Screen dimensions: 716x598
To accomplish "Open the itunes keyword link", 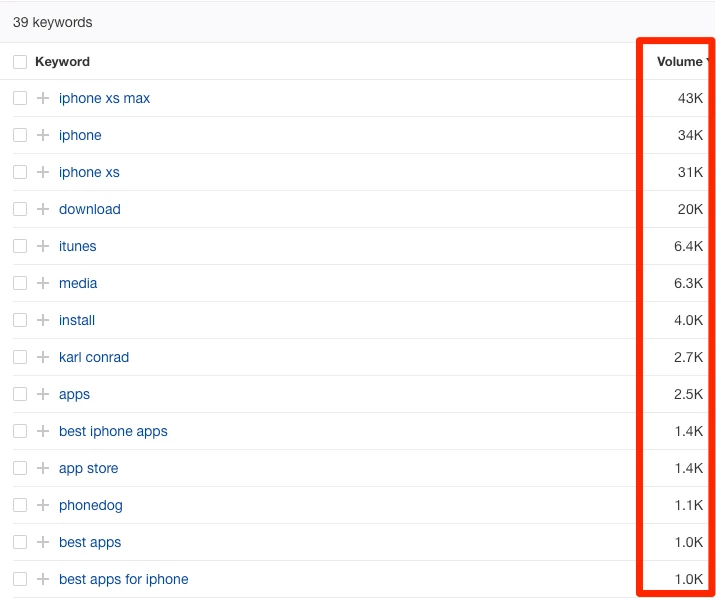I will pyautogui.click(x=78, y=246).
